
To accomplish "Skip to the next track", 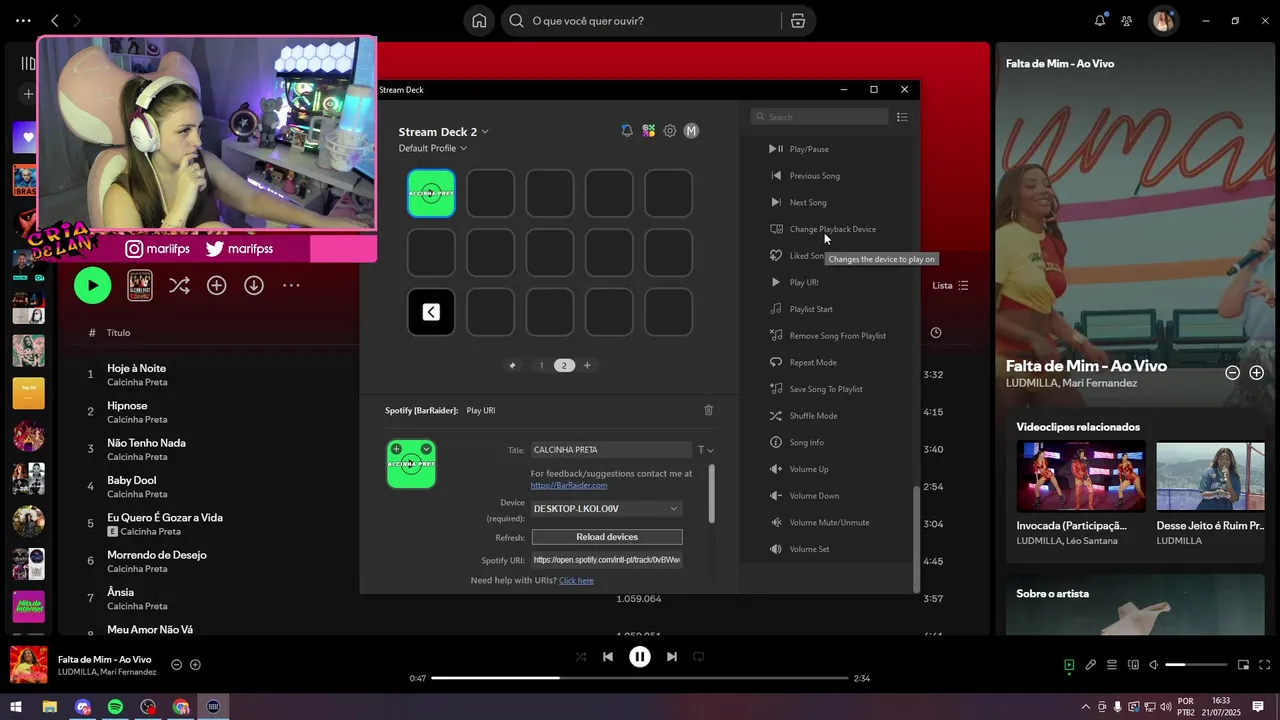I will click(672, 657).
